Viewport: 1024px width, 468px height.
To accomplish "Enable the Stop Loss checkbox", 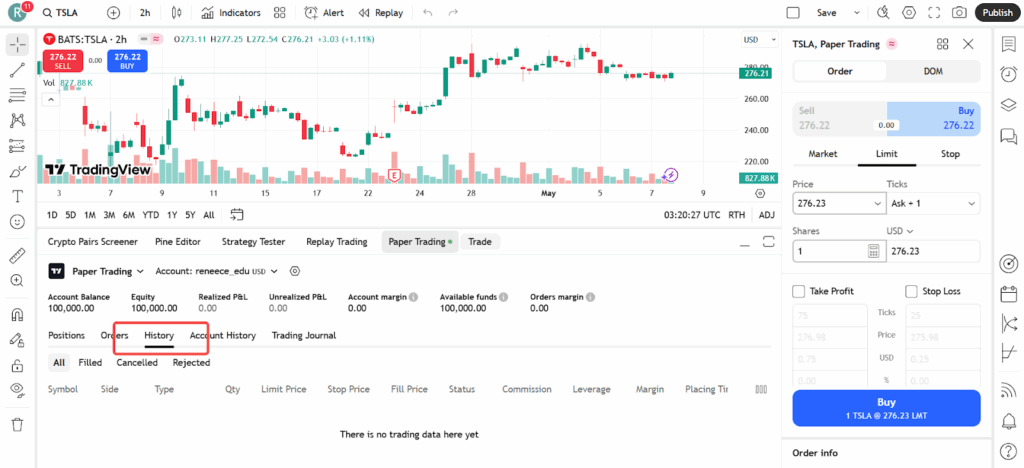I will (x=911, y=291).
